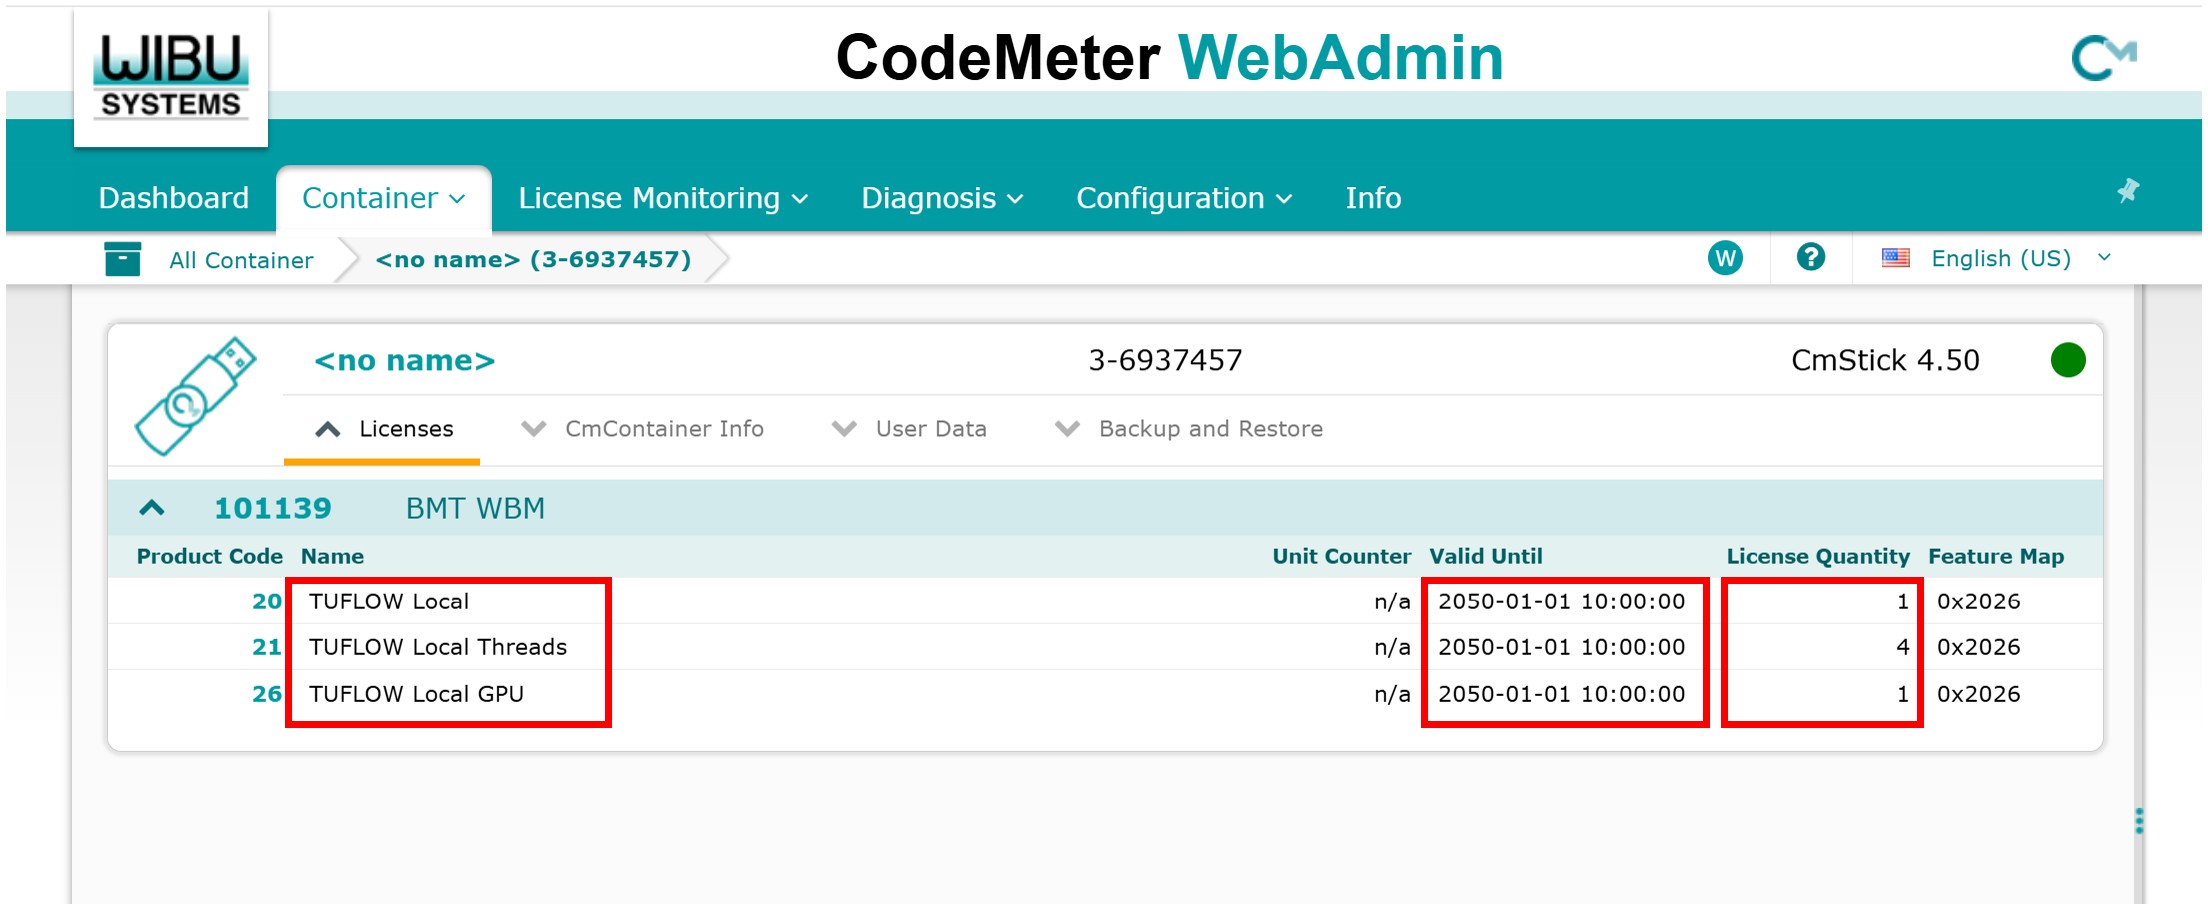Image resolution: width=2208 pixels, height=906 pixels.
Task: Click the US flag language icon
Action: 1895,258
